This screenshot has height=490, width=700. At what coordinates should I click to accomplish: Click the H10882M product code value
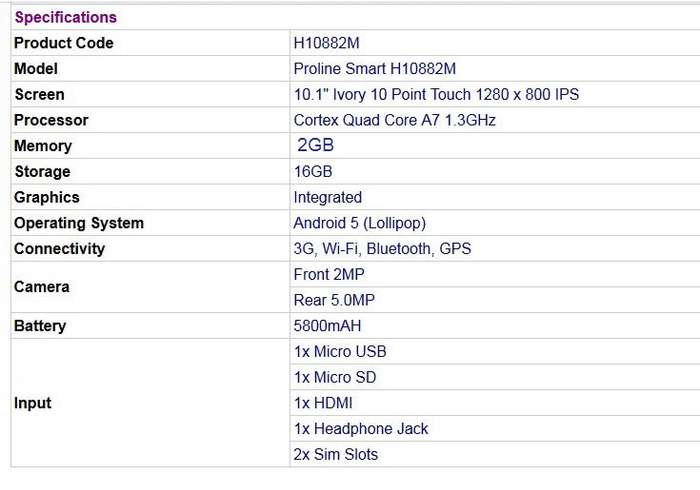(x=326, y=43)
